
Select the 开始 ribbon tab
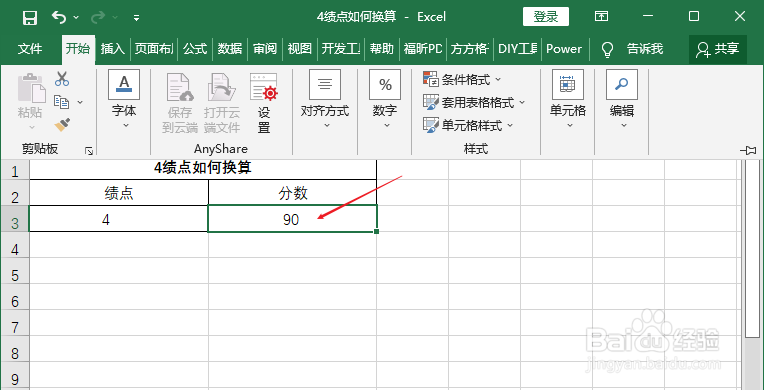[78, 49]
